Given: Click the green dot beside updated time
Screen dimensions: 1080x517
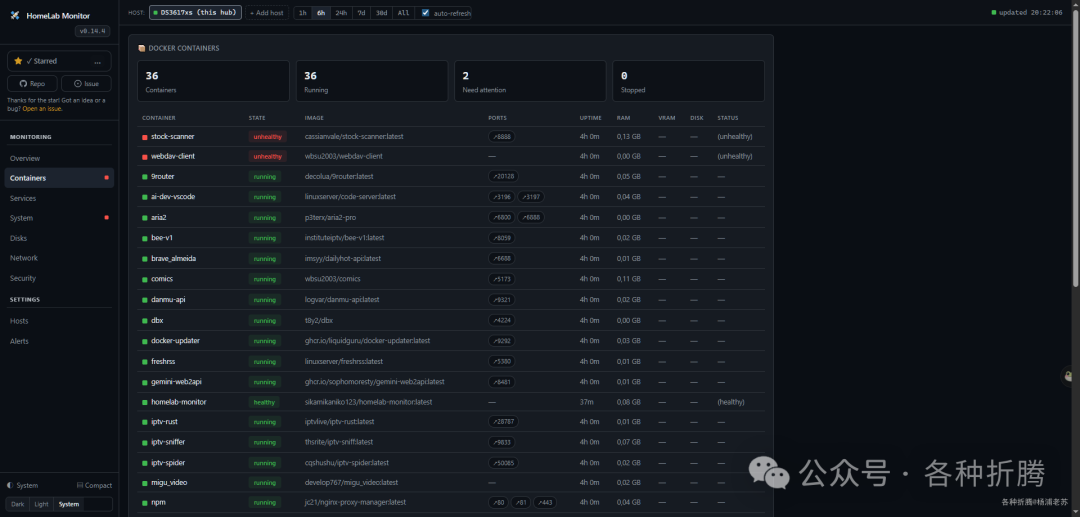Looking at the screenshot, I should pyautogui.click(x=994, y=12).
